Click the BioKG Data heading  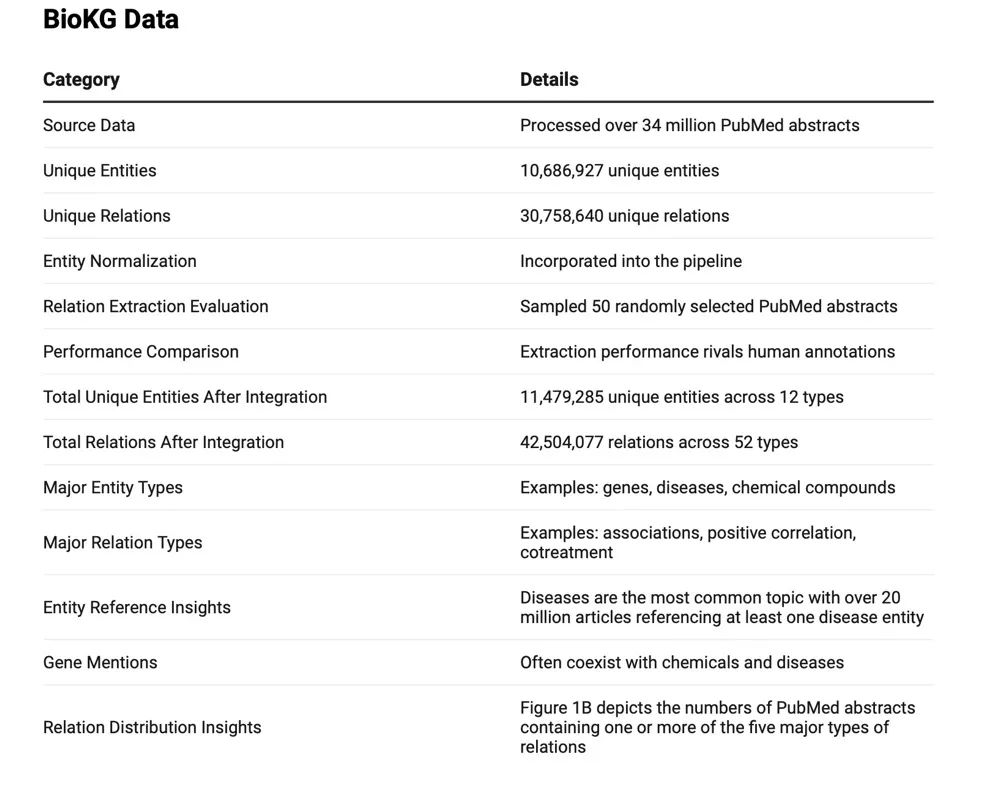[110, 19]
